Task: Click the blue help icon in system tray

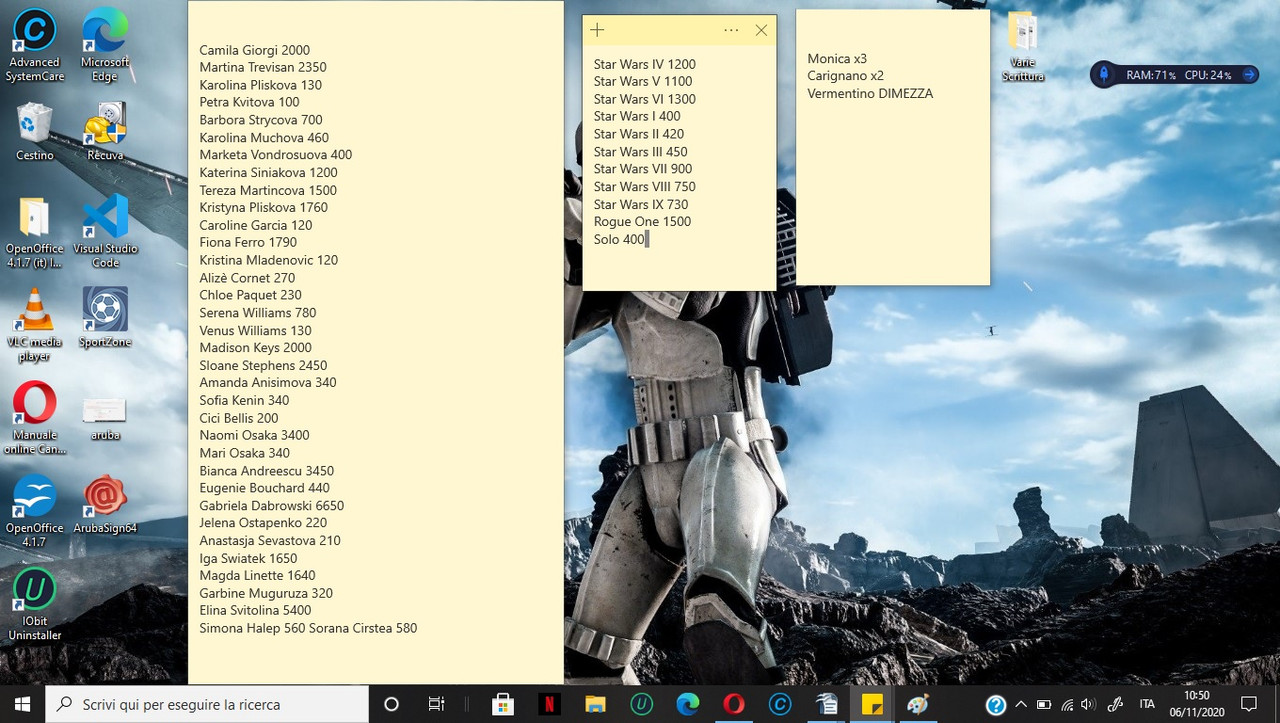Action: click(995, 705)
